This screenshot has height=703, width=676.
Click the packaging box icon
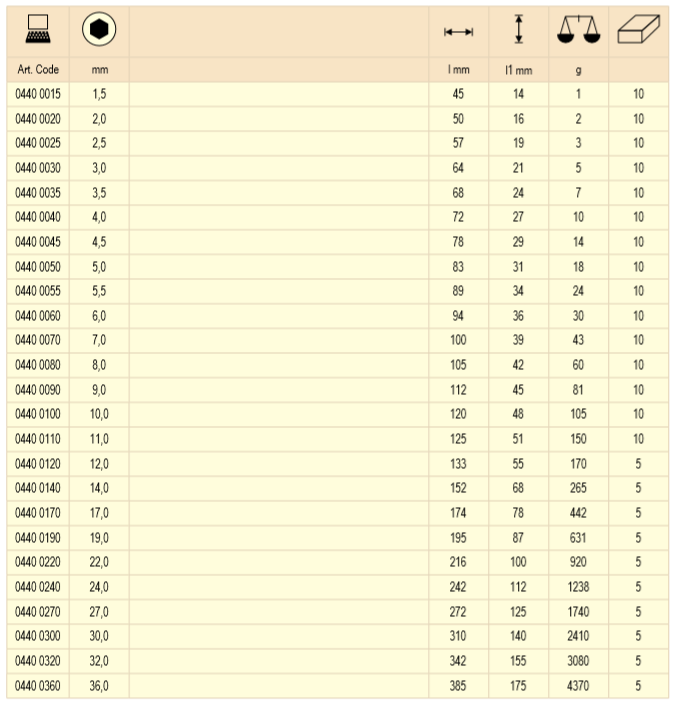coord(638,33)
